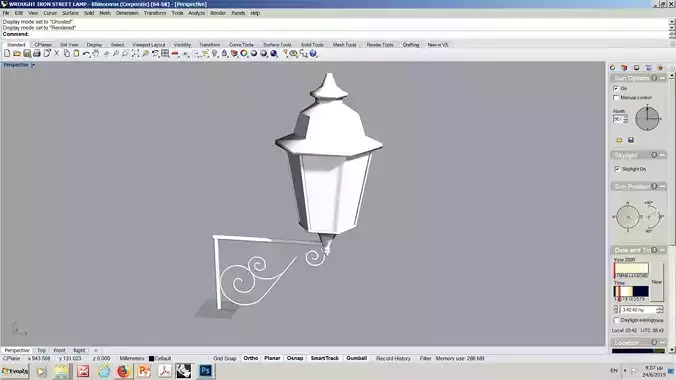
Task: Click the four-viewport layout grid icon
Action: (165, 53)
